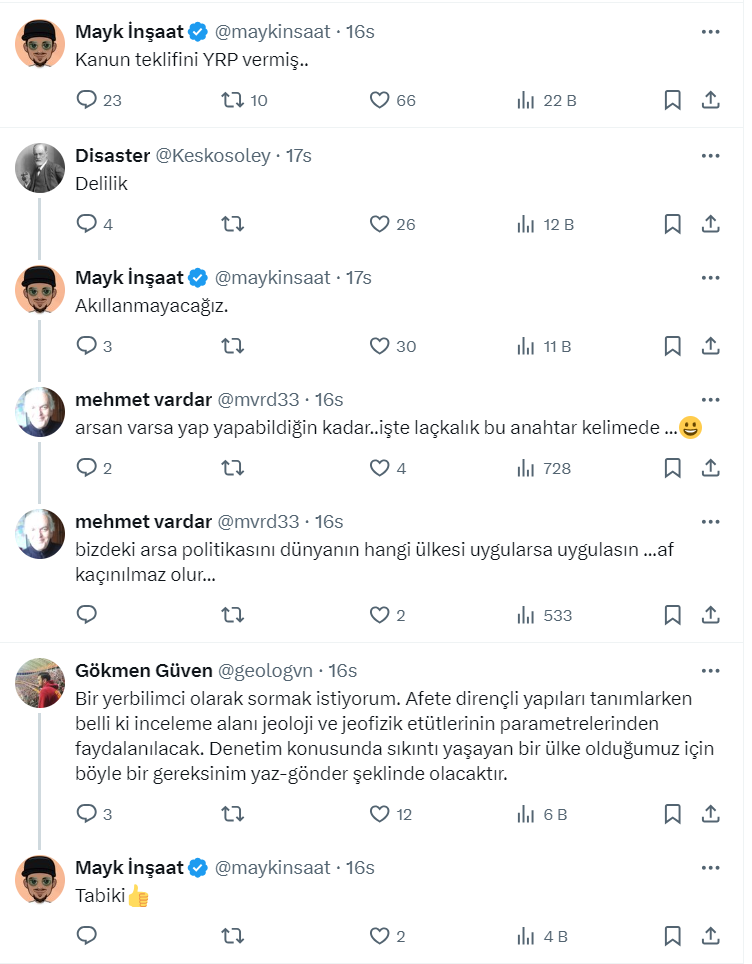Screen dimensions: 752x964
Task: Open mehmet vardar's profile name link
Action: 143,400
